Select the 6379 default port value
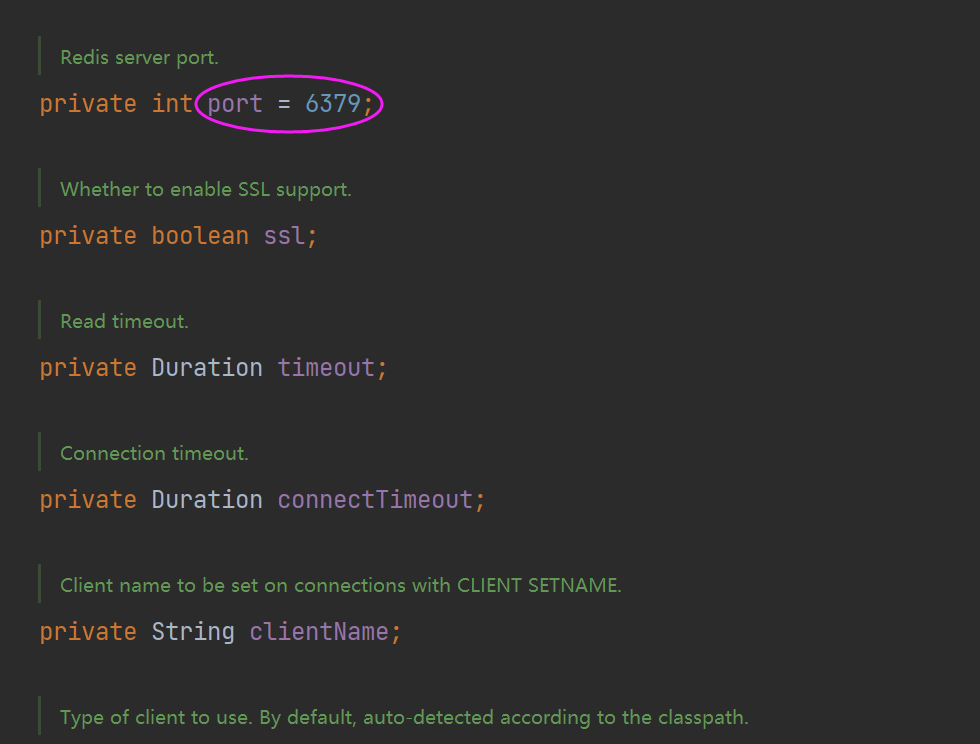This screenshot has height=744, width=980. [x=333, y=103]
